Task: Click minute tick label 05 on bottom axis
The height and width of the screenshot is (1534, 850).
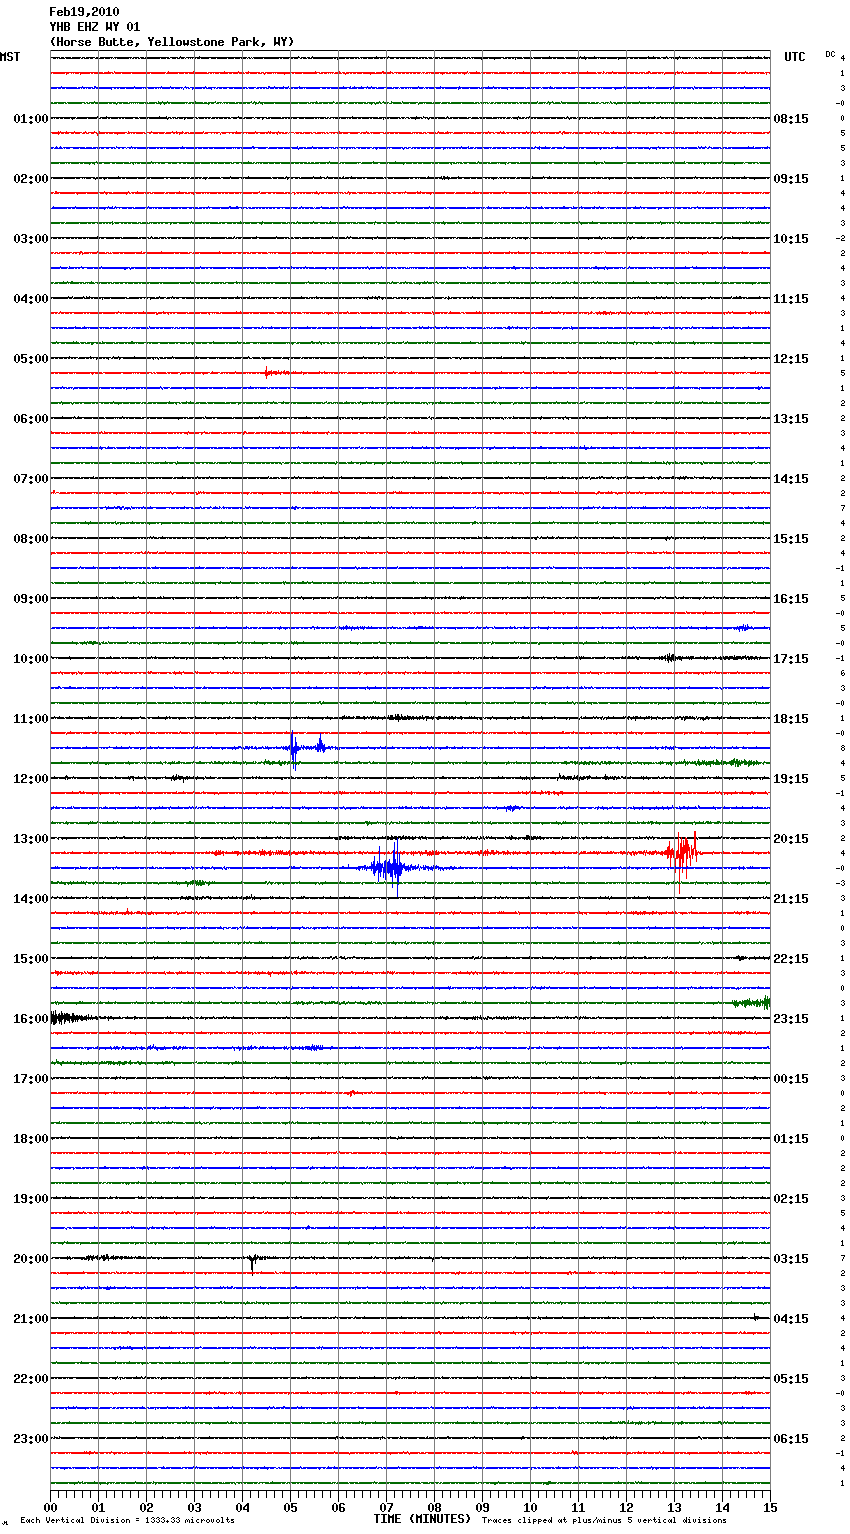Action: pyautogui.click(x=290, y=1507)
